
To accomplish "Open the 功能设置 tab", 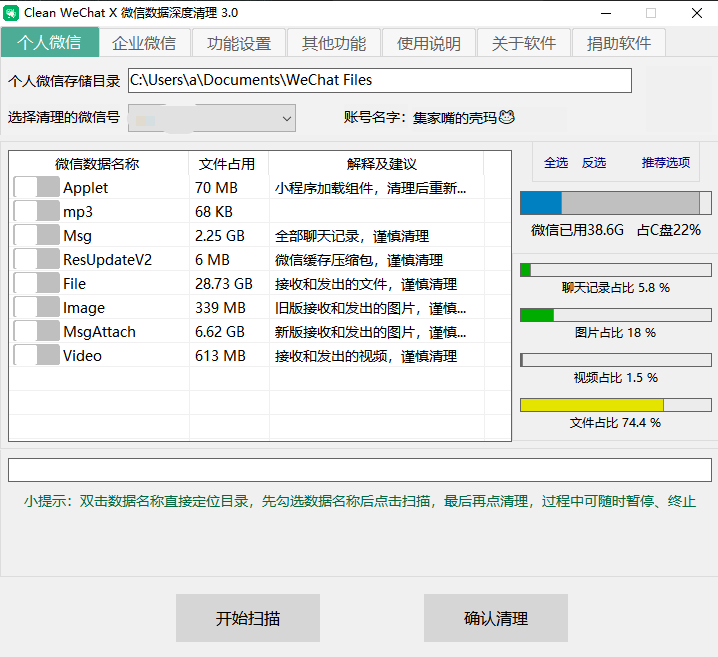I will (x=239, y=43).
